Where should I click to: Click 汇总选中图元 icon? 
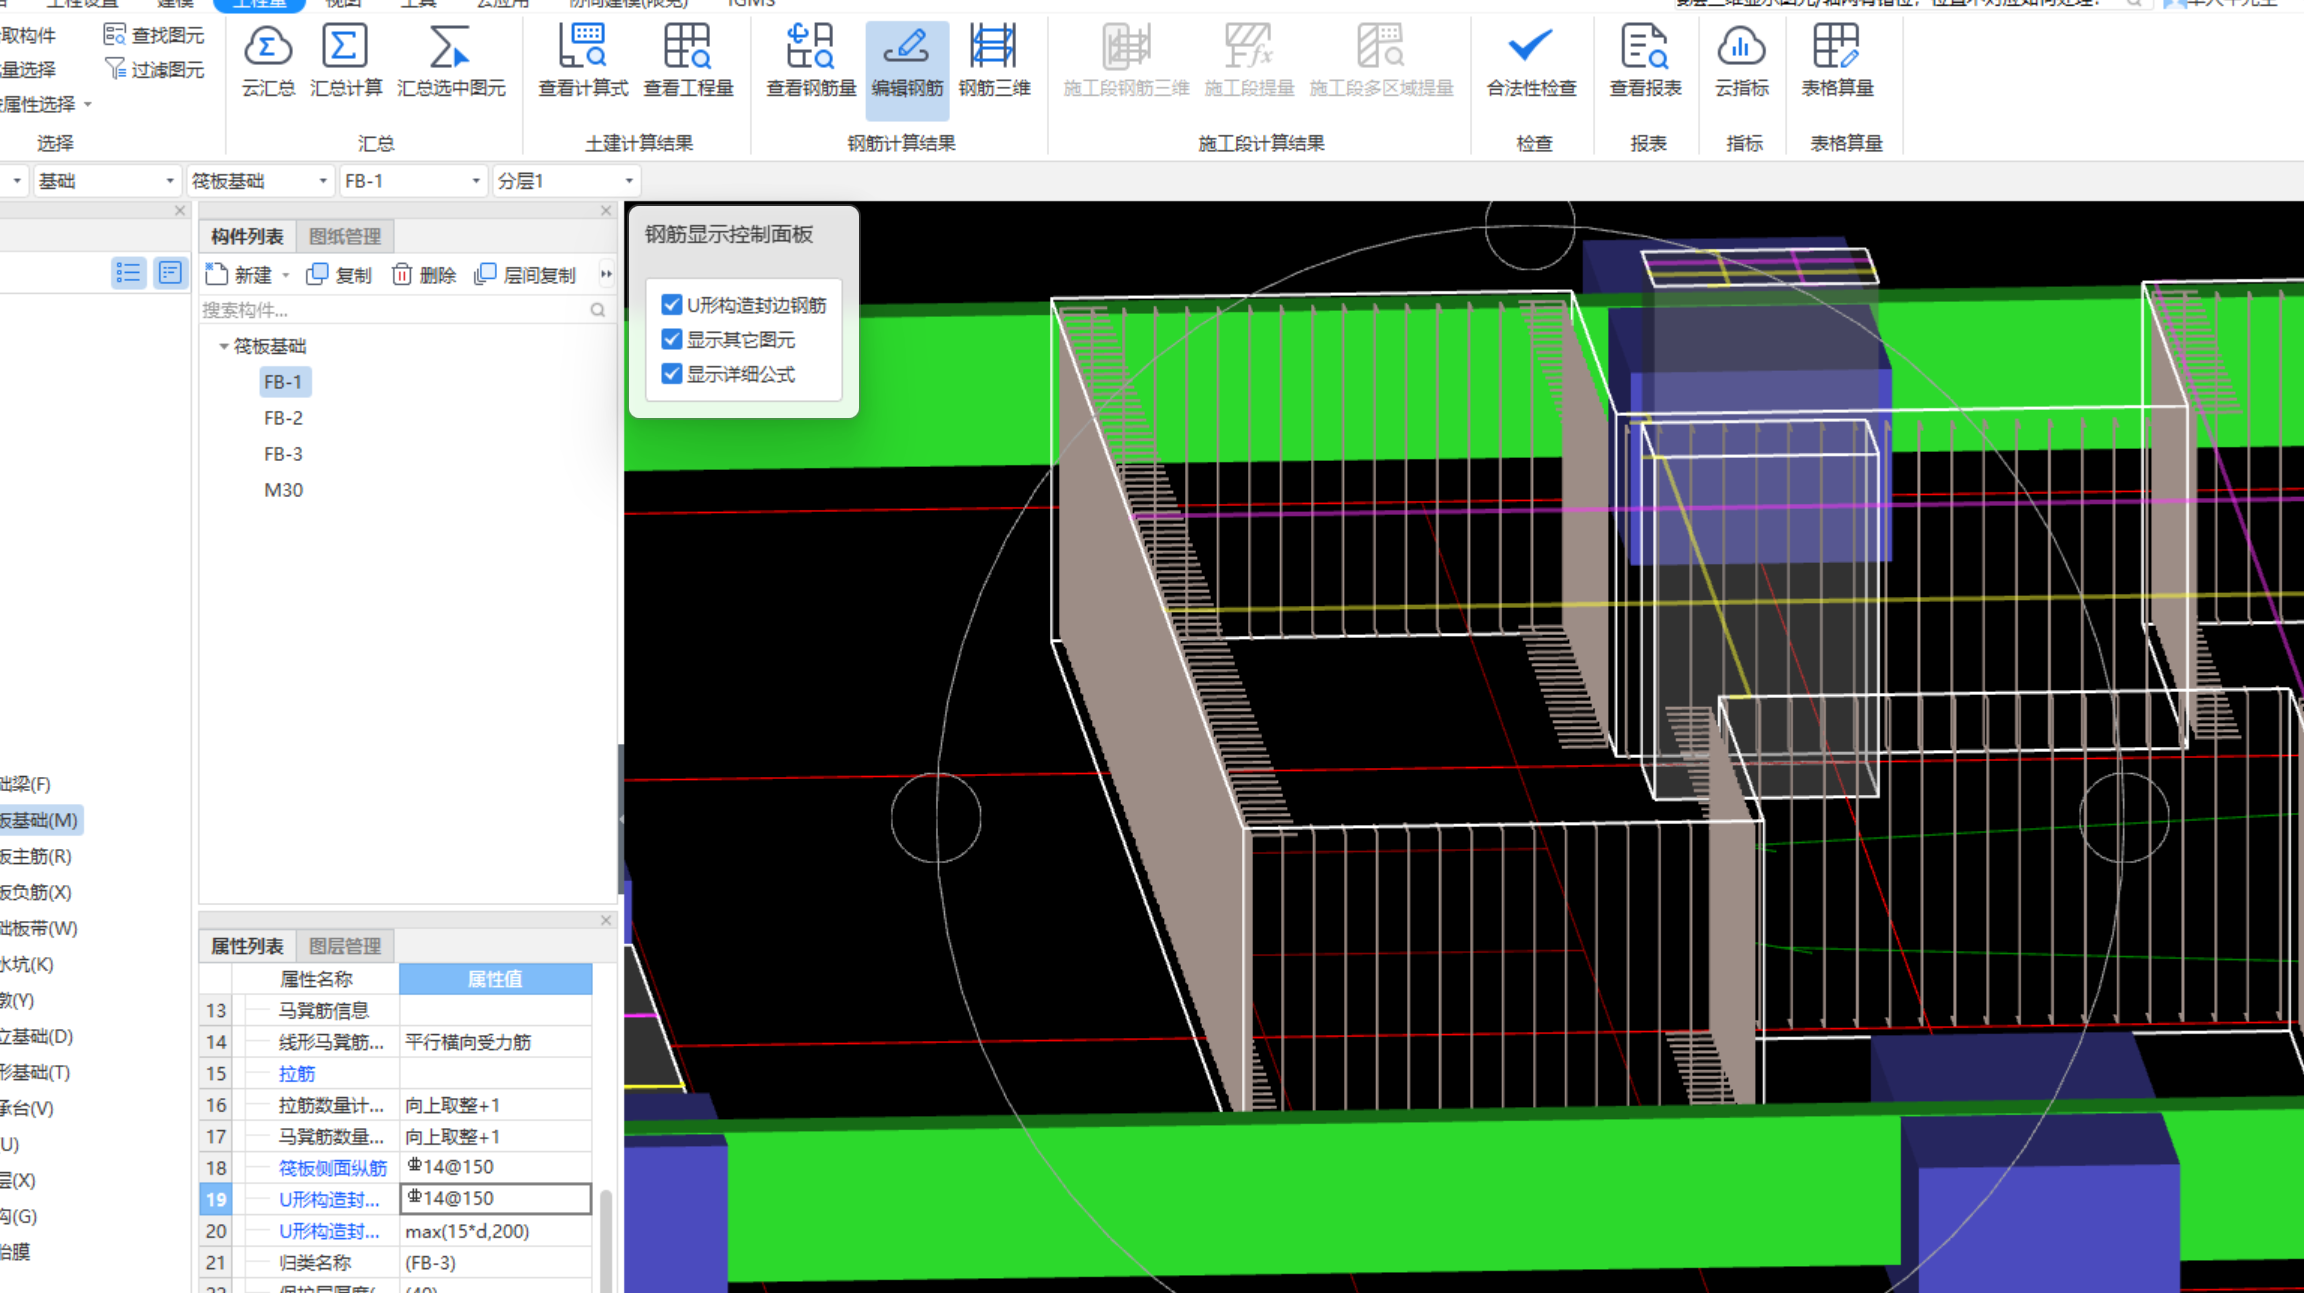coord(451,60)
